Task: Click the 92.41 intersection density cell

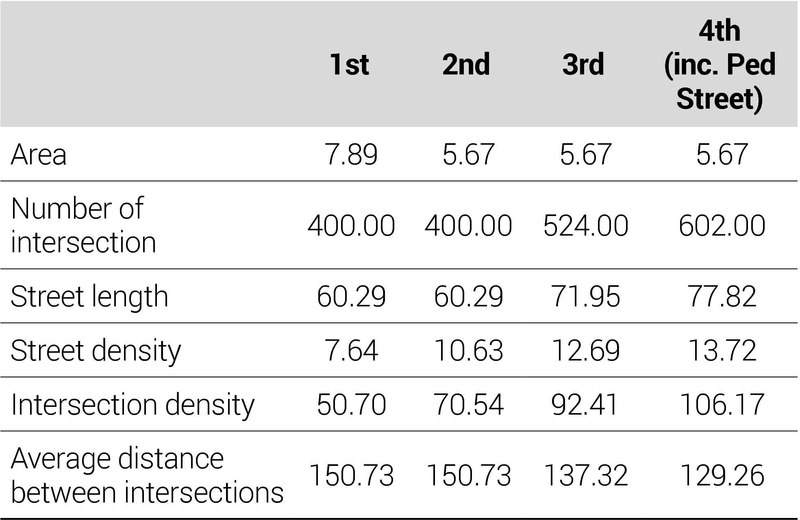Action: click(582, 405)
